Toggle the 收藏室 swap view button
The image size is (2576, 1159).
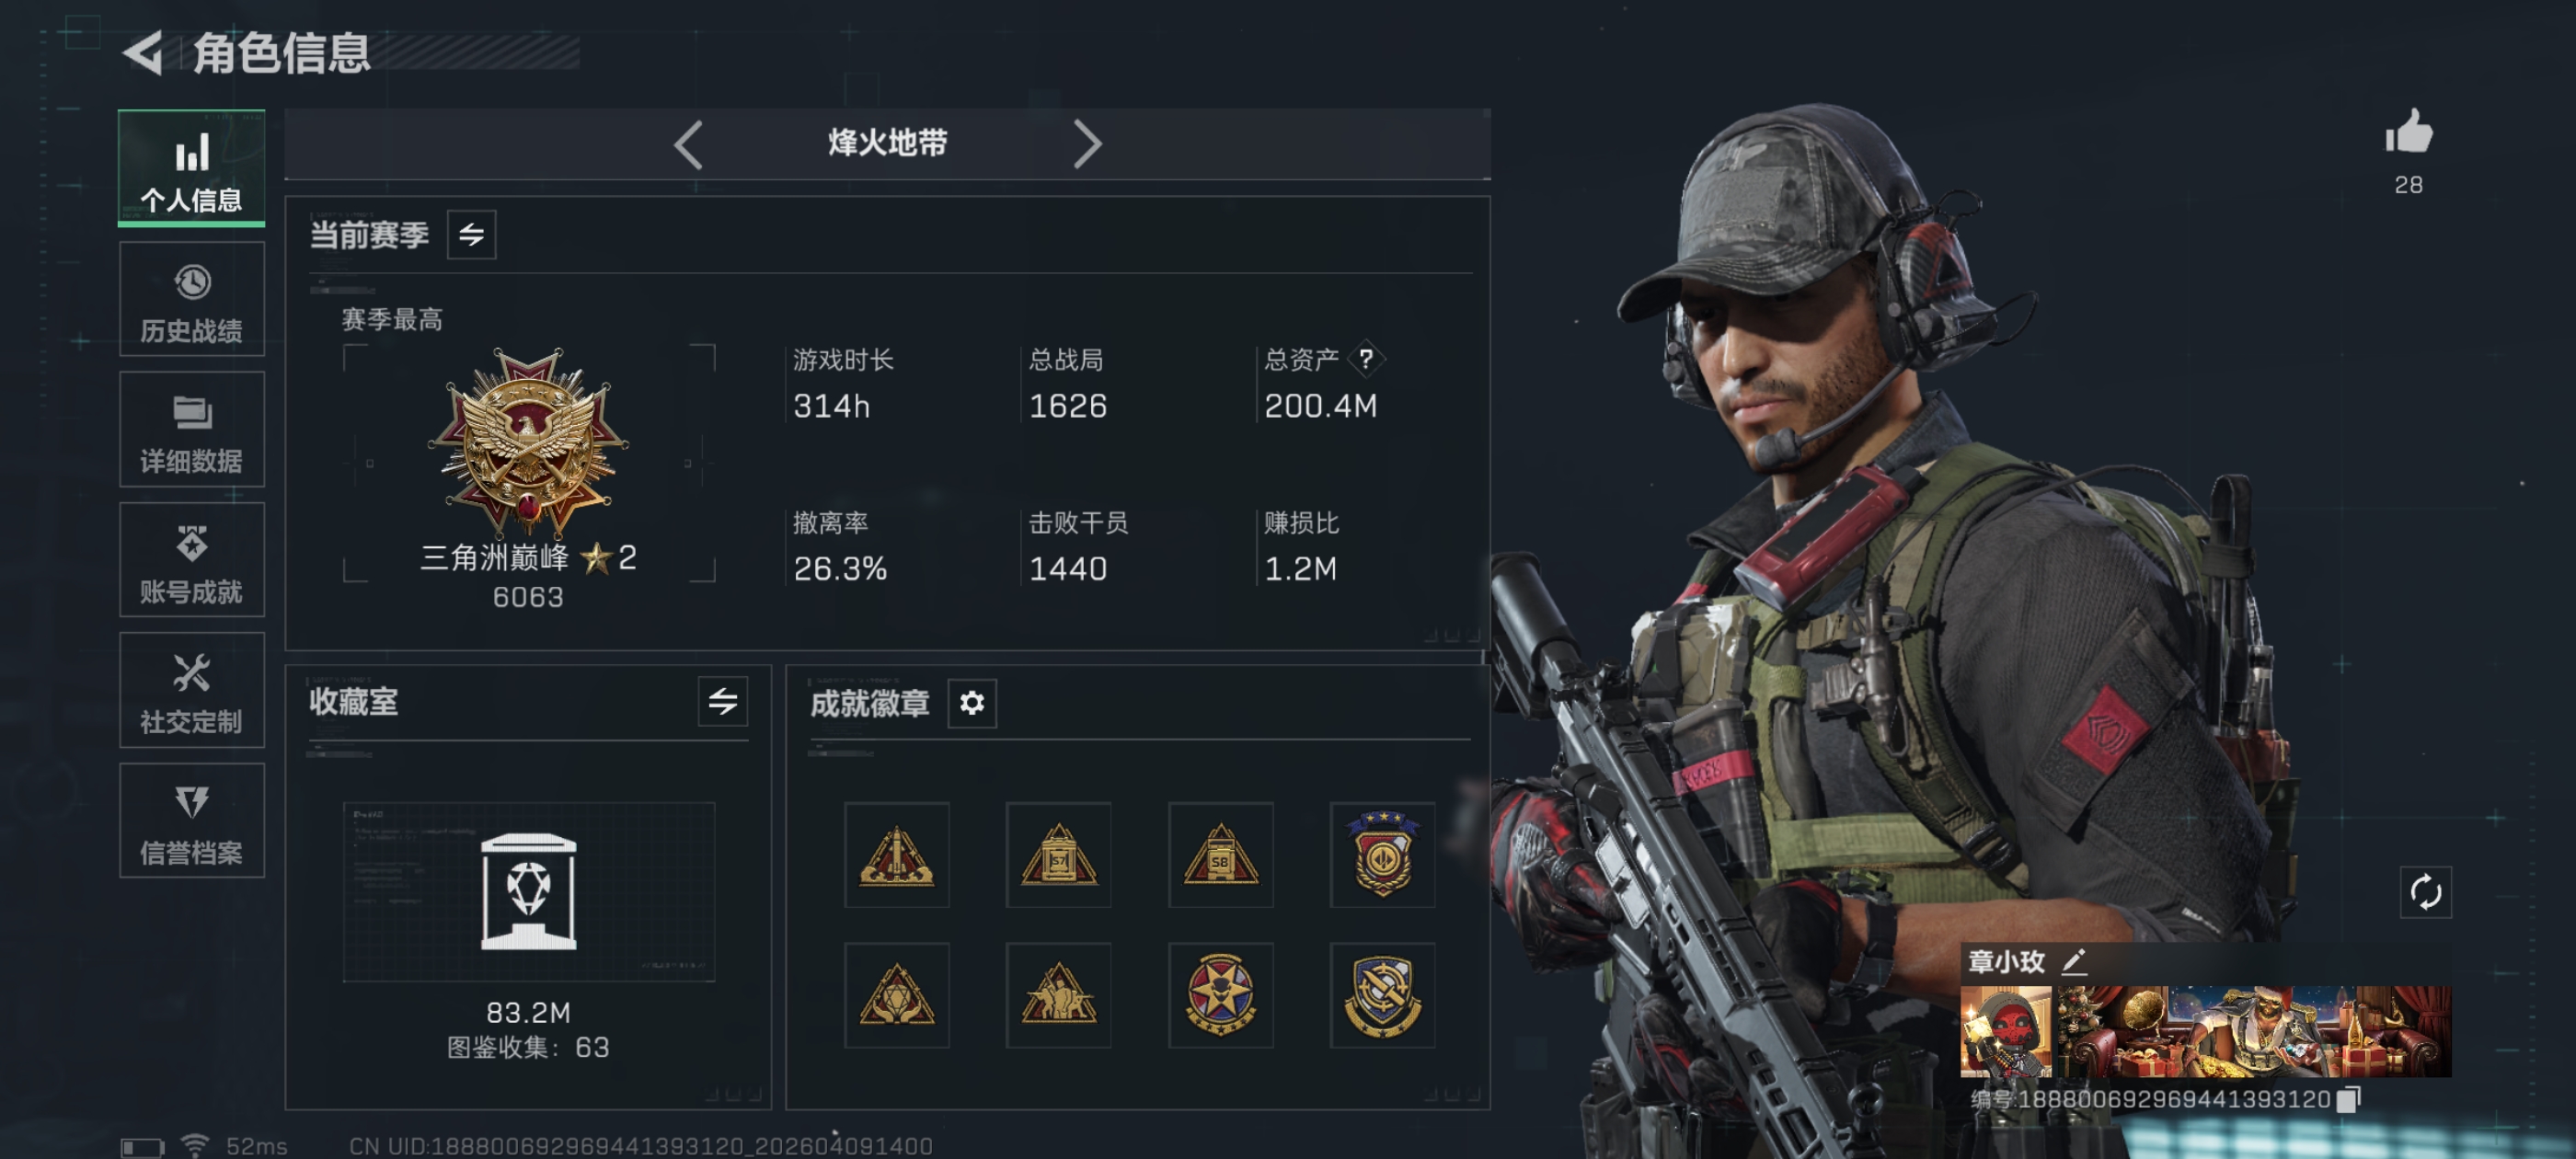pyautogui.click(x=723, y=702)
